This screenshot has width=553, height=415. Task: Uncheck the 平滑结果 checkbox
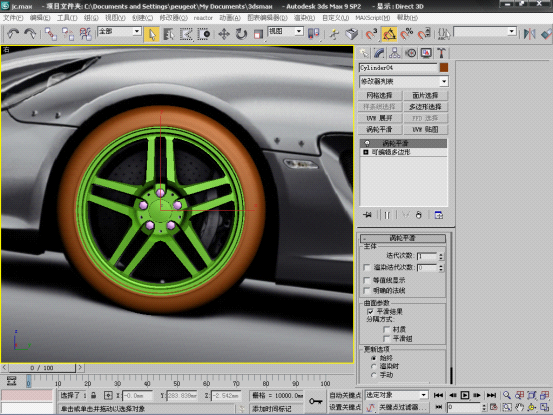click(370, 311)
